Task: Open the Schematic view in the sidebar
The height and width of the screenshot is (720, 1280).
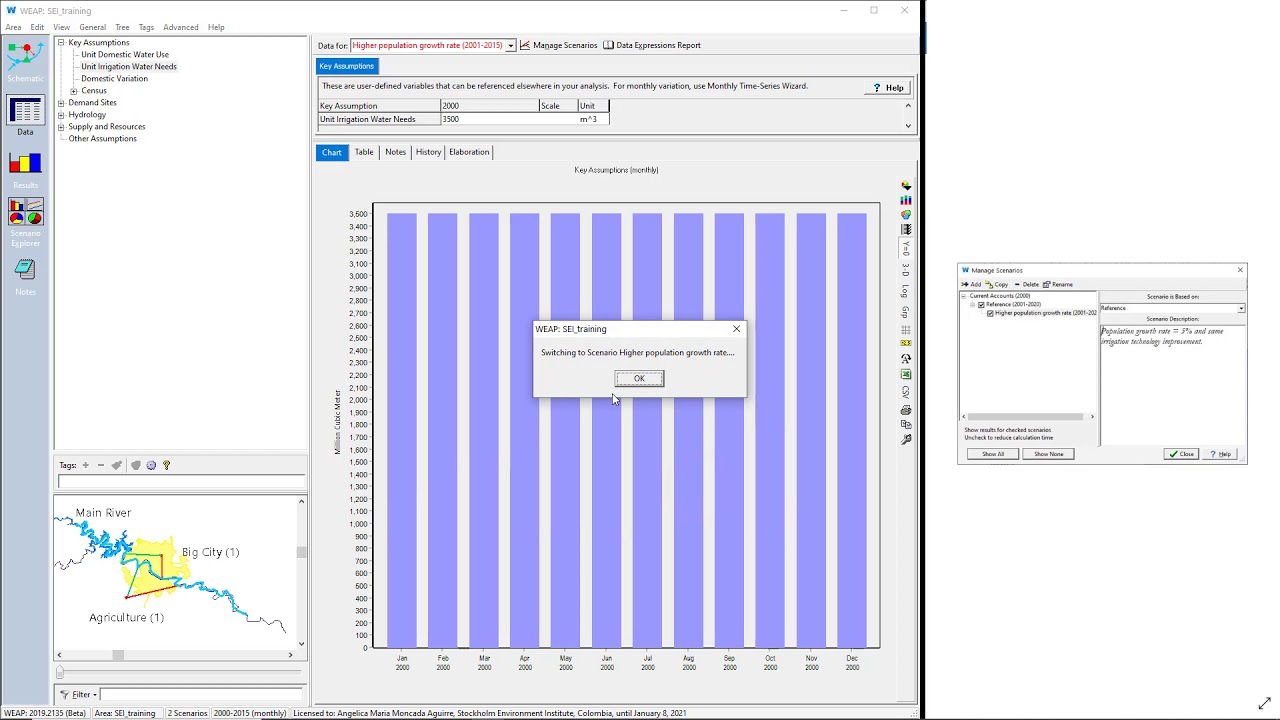Action: 25,61
